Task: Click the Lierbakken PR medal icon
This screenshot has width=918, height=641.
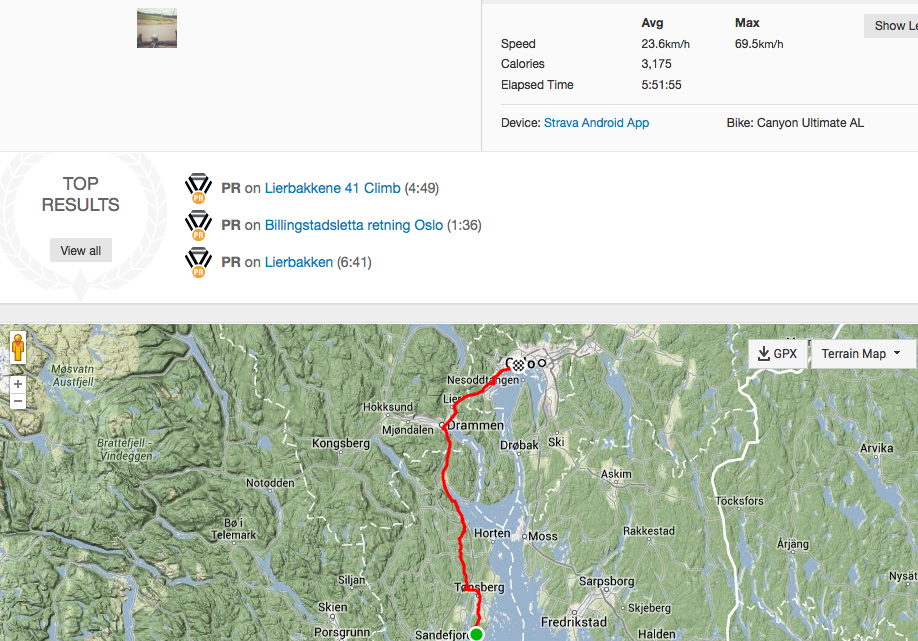Action: pos(198,263)
